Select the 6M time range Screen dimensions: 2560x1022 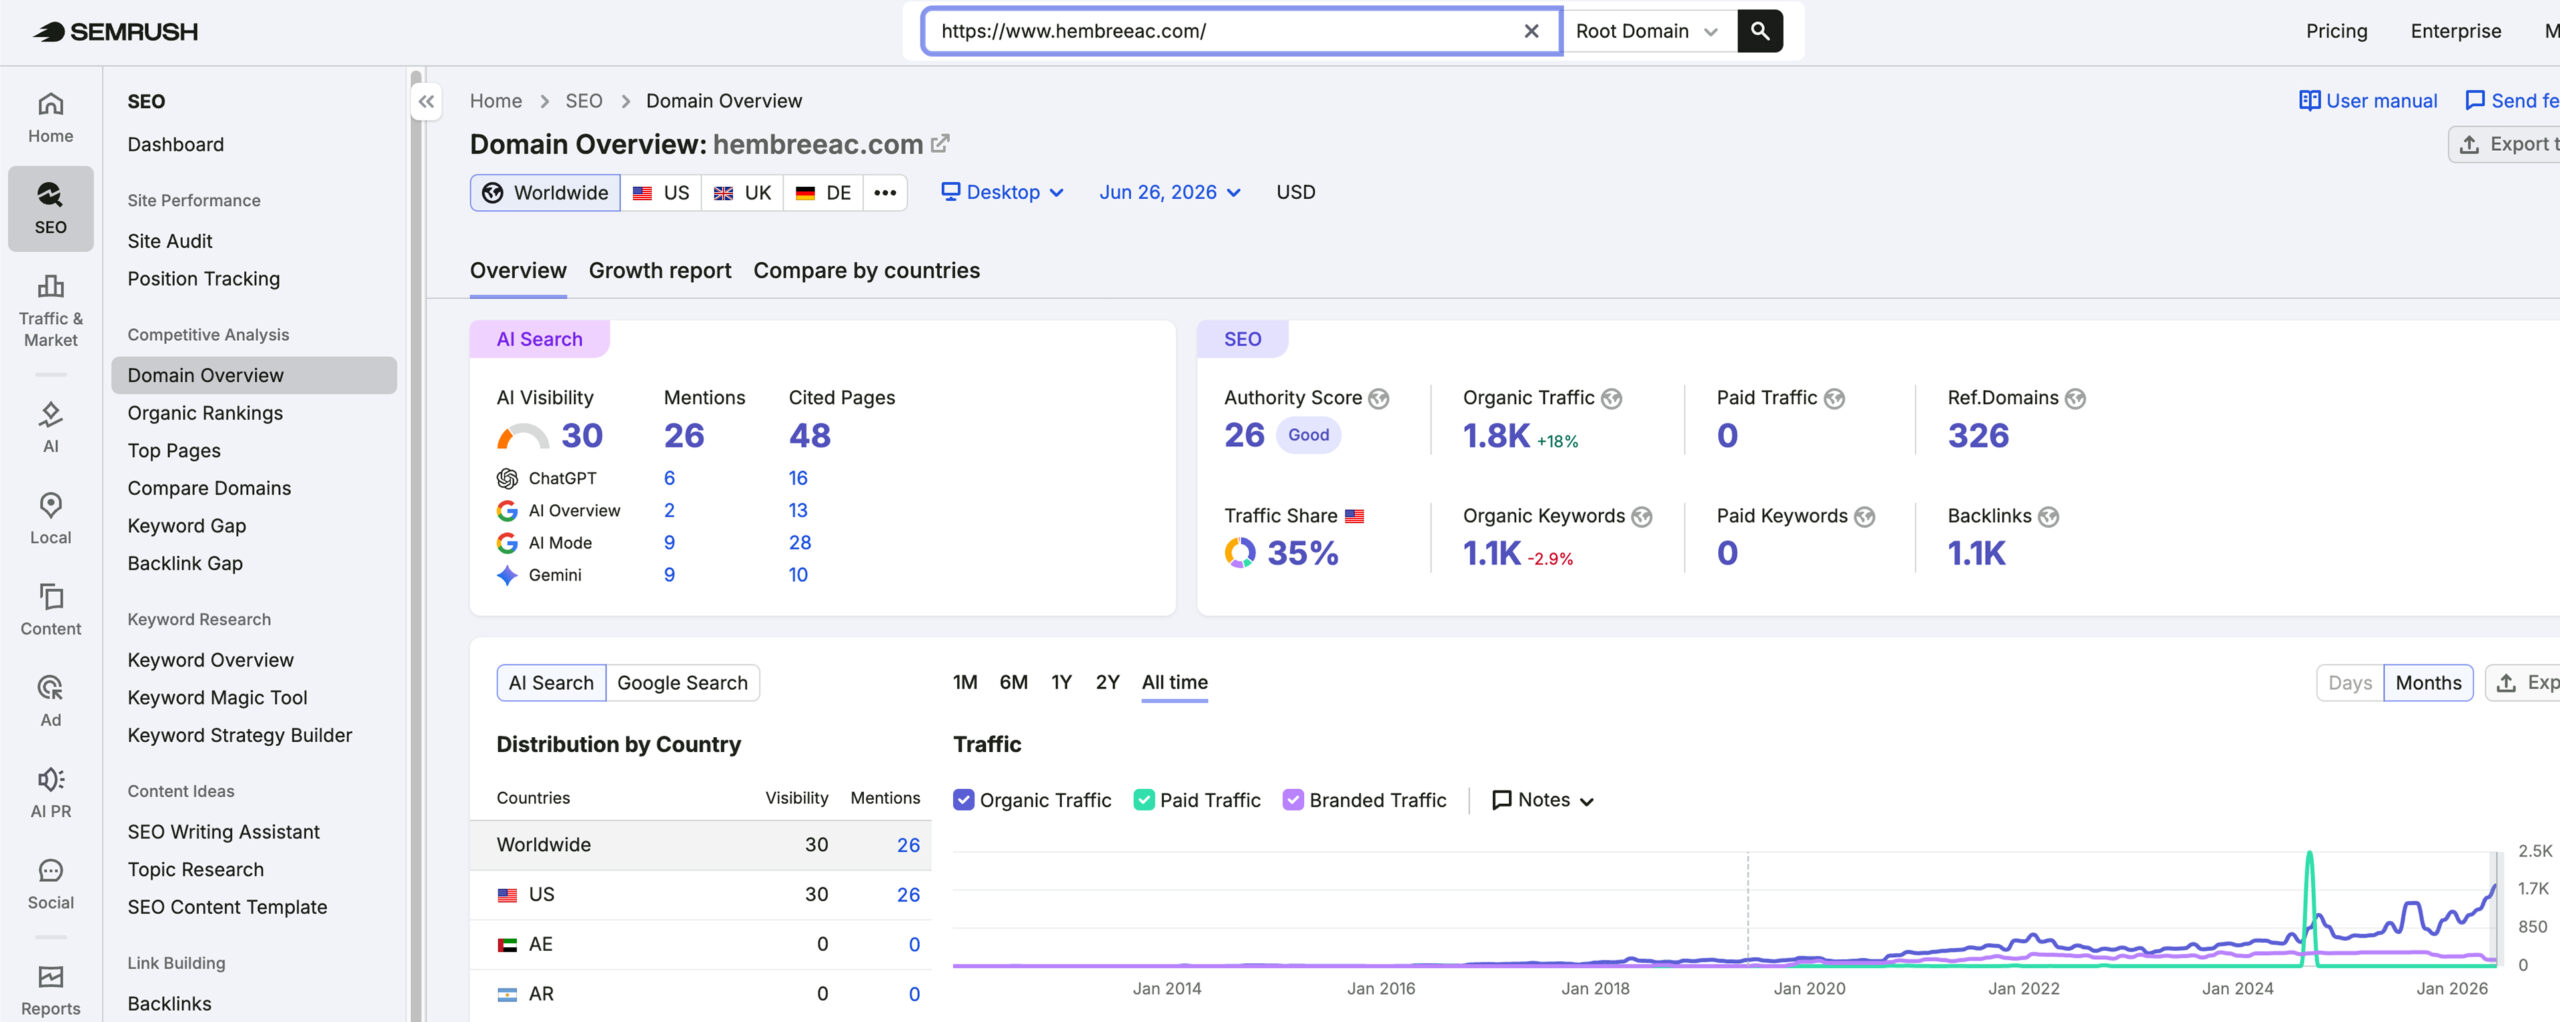(x=1014, y=682)
